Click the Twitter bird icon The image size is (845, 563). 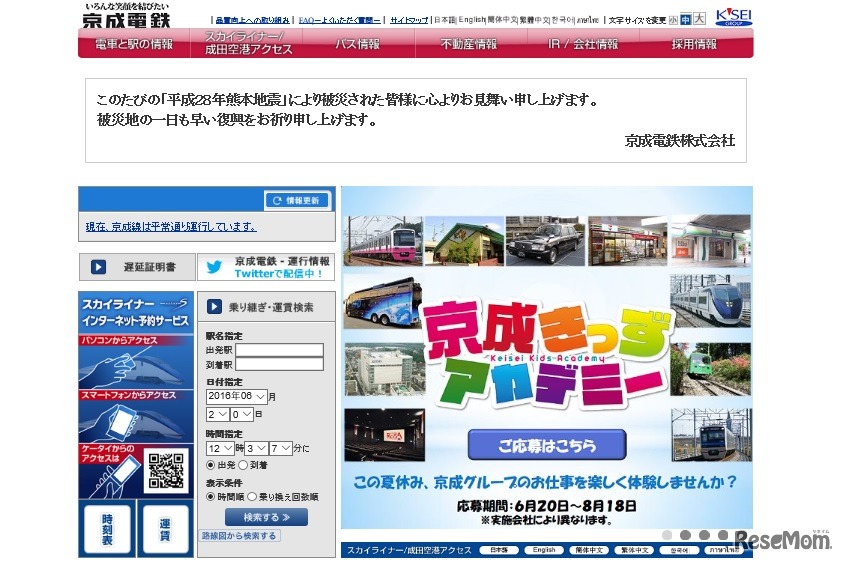[214, 267]
